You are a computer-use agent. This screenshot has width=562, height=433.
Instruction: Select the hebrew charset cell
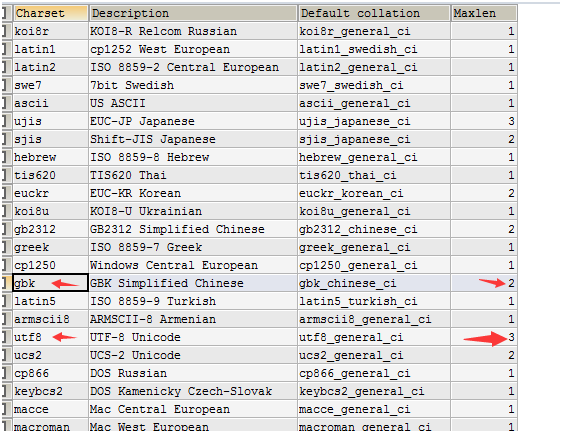(x=51, y=157)
